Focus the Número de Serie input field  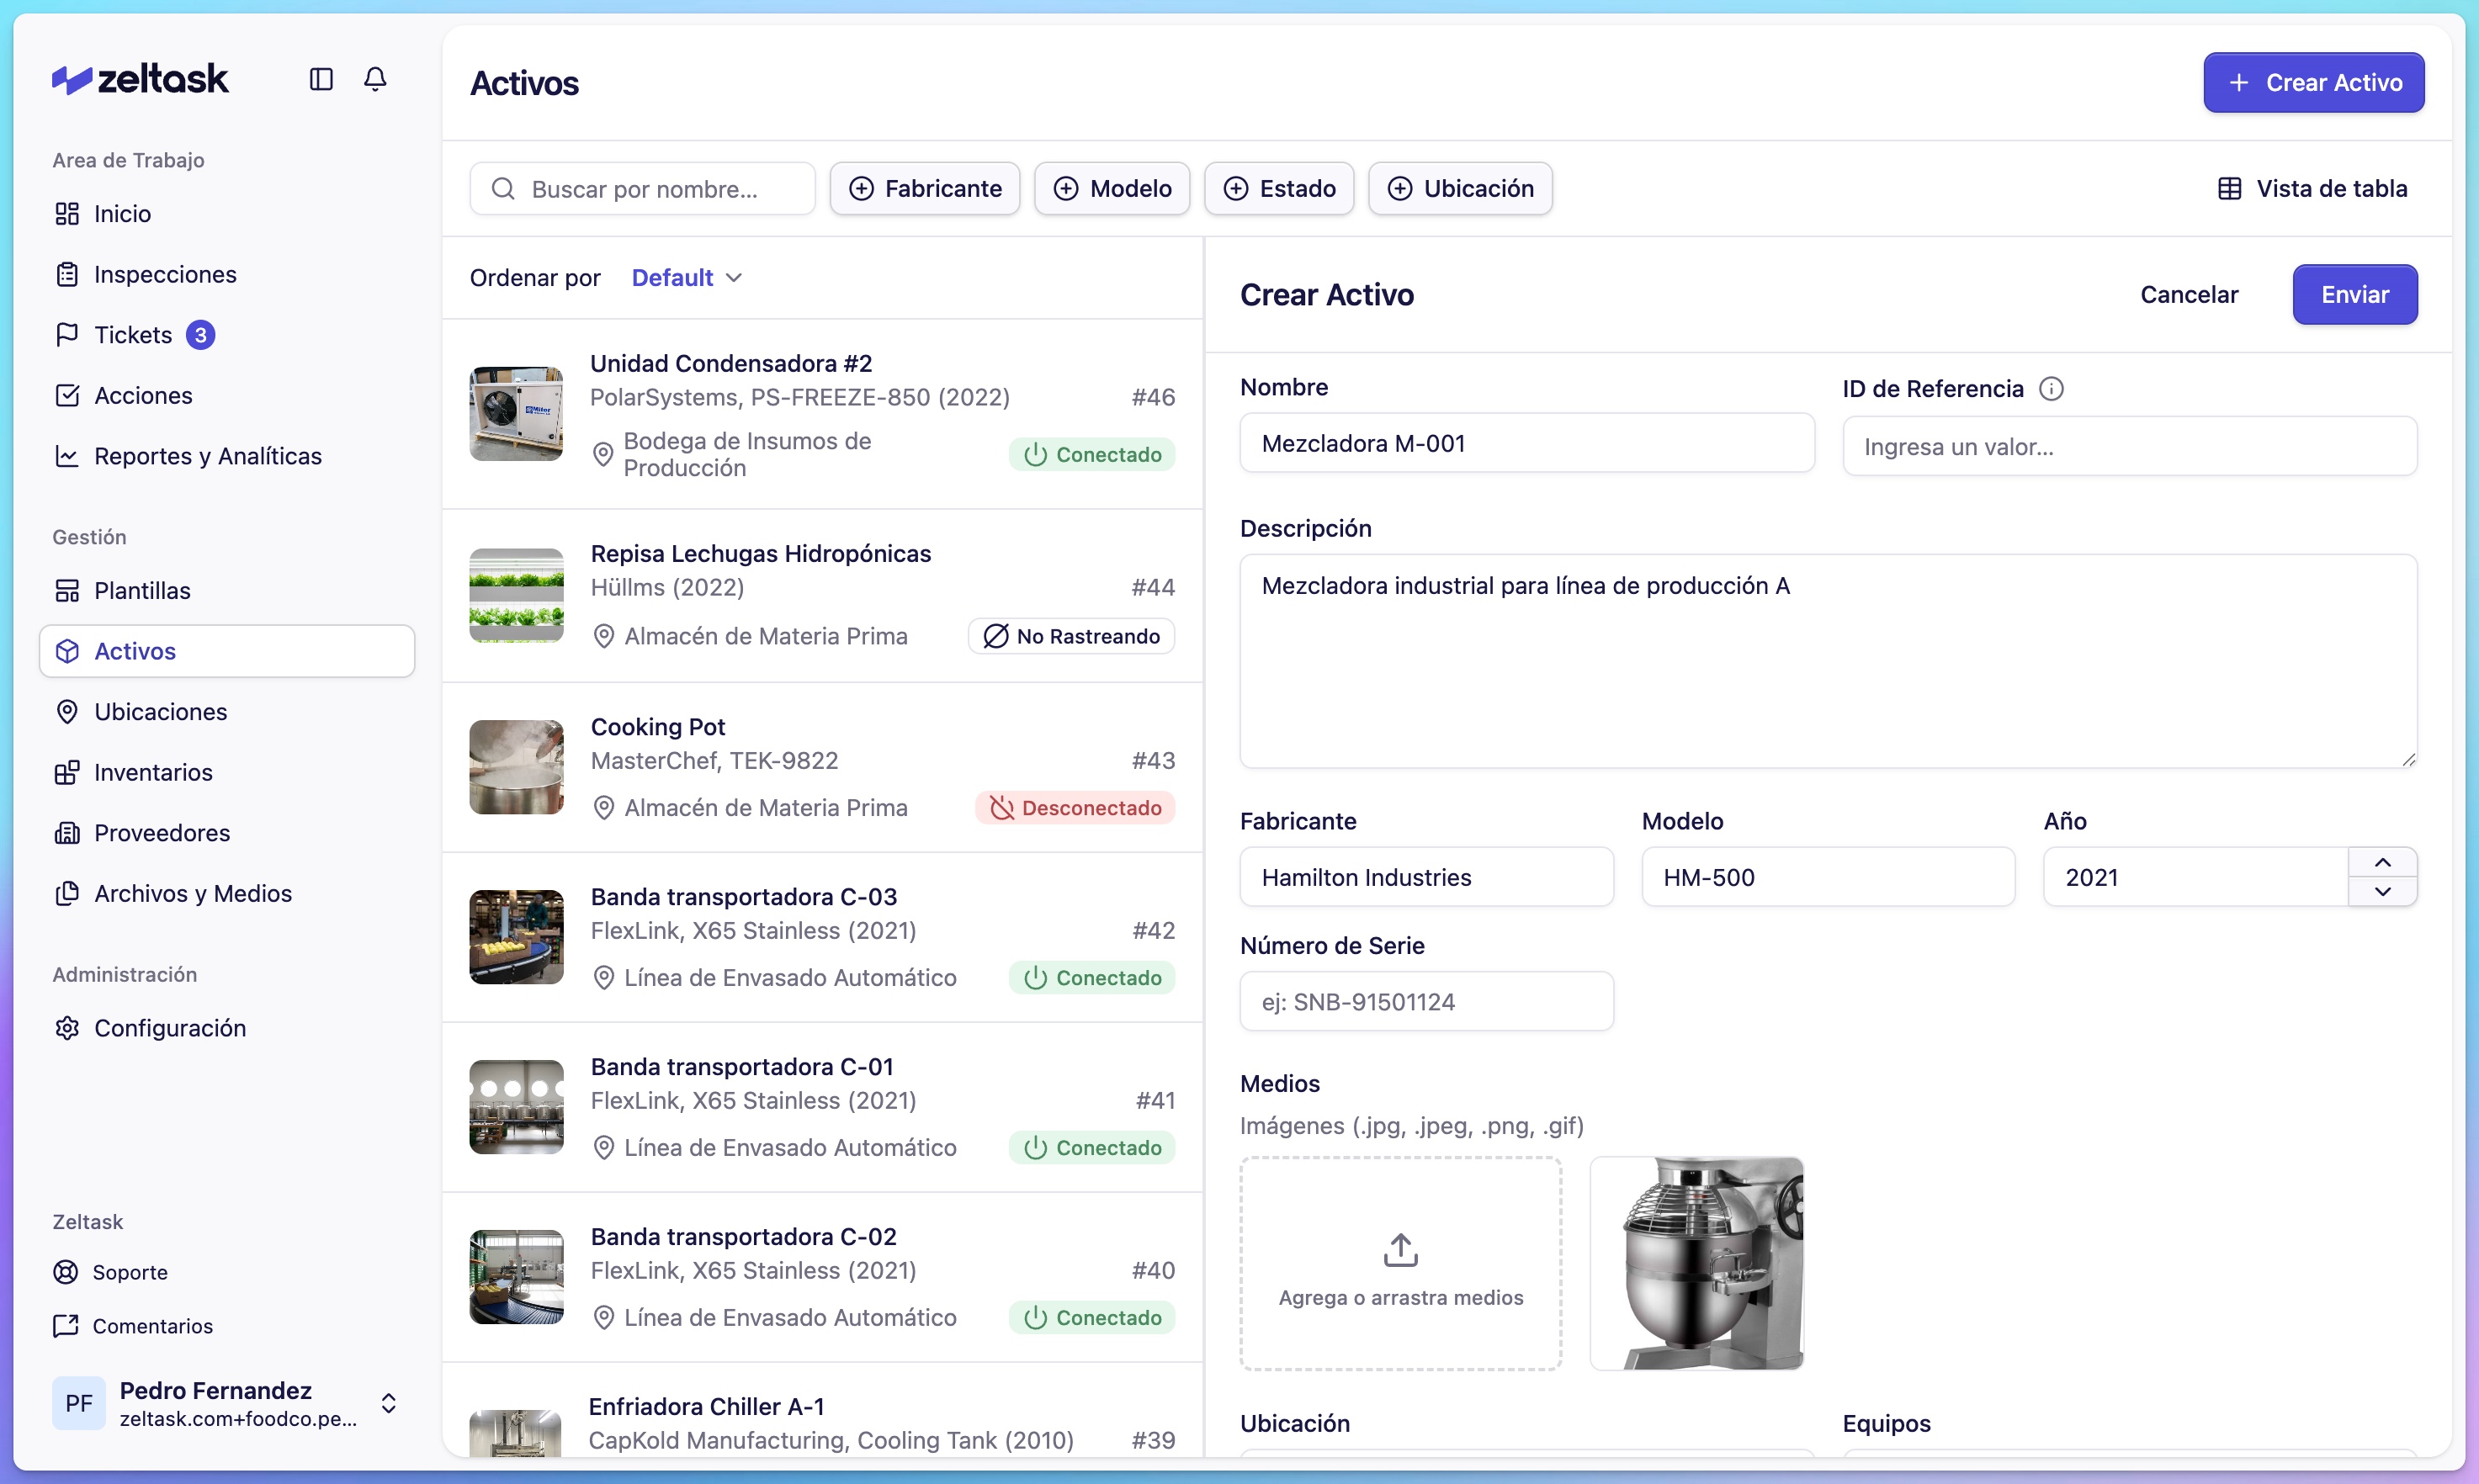[x=1426, y=1001]
